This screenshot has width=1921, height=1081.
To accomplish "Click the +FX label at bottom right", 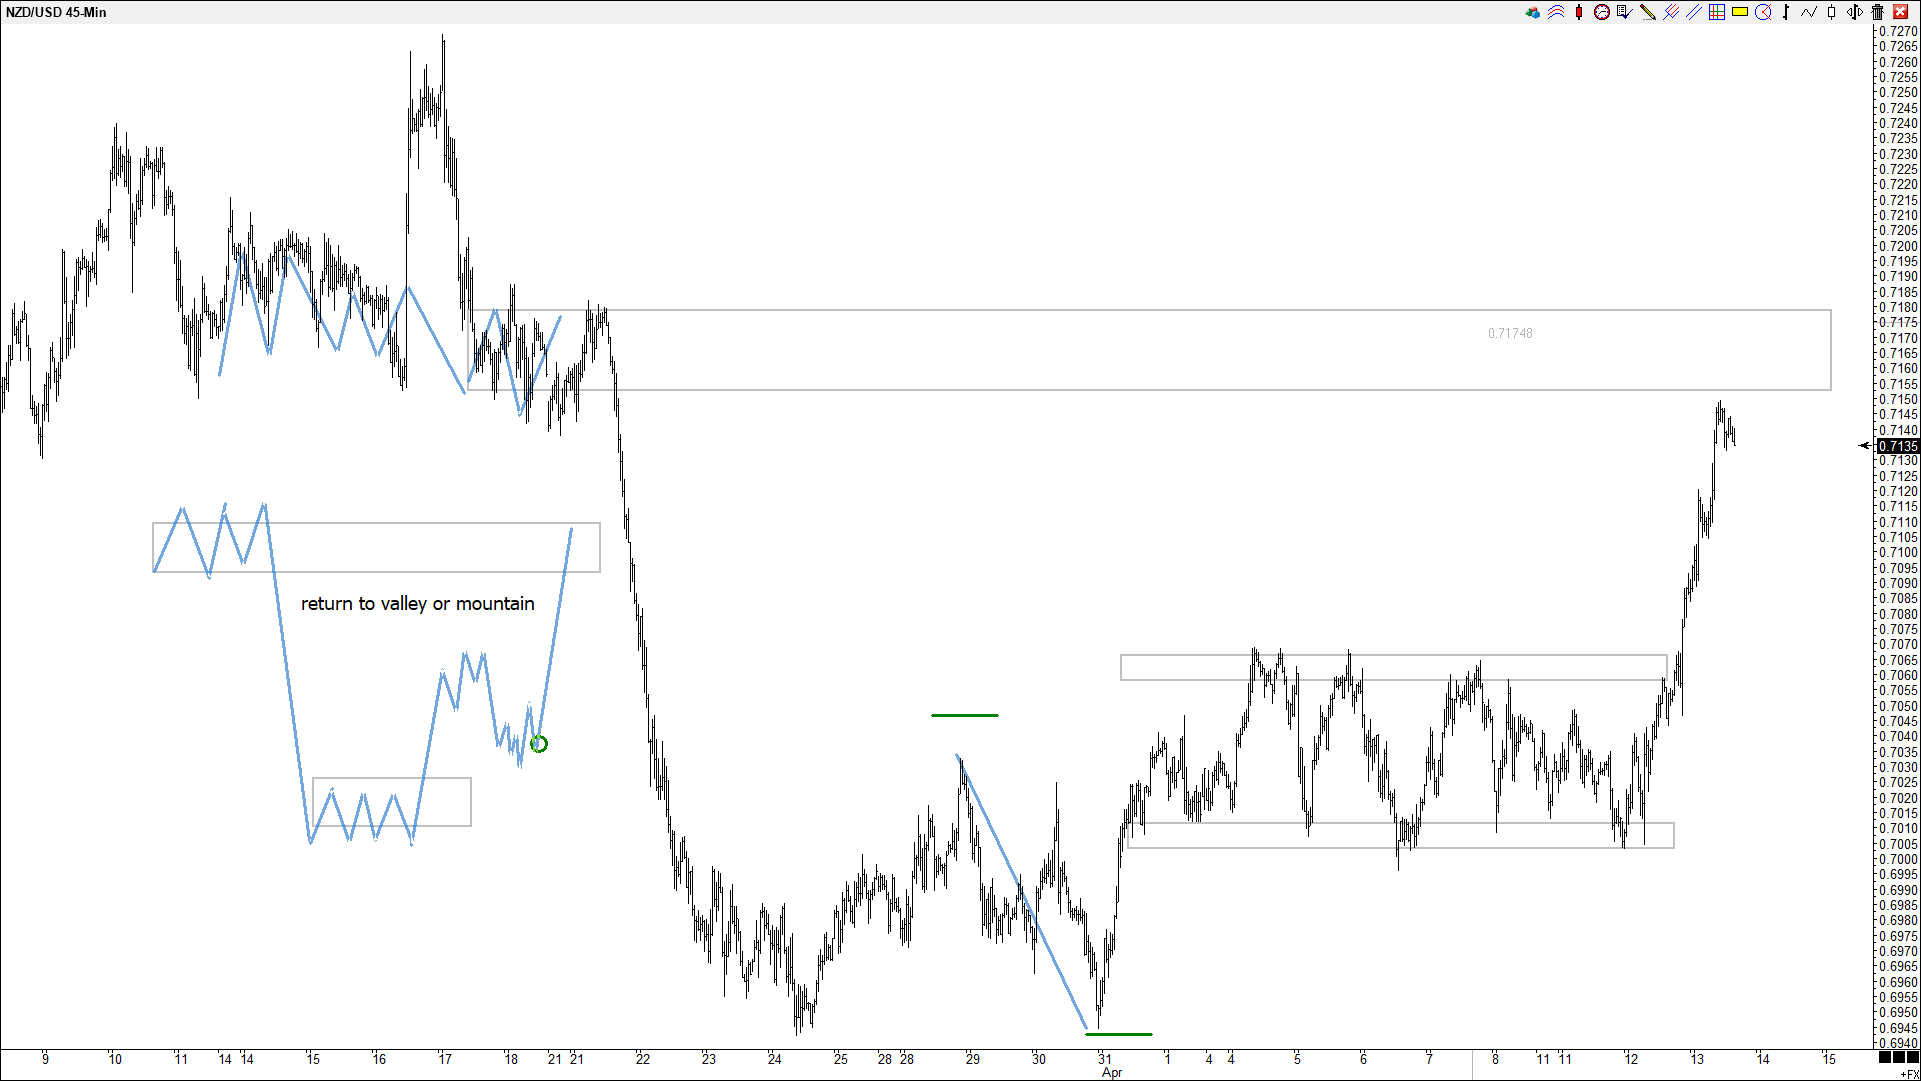I will (x=1908, y=1074).
